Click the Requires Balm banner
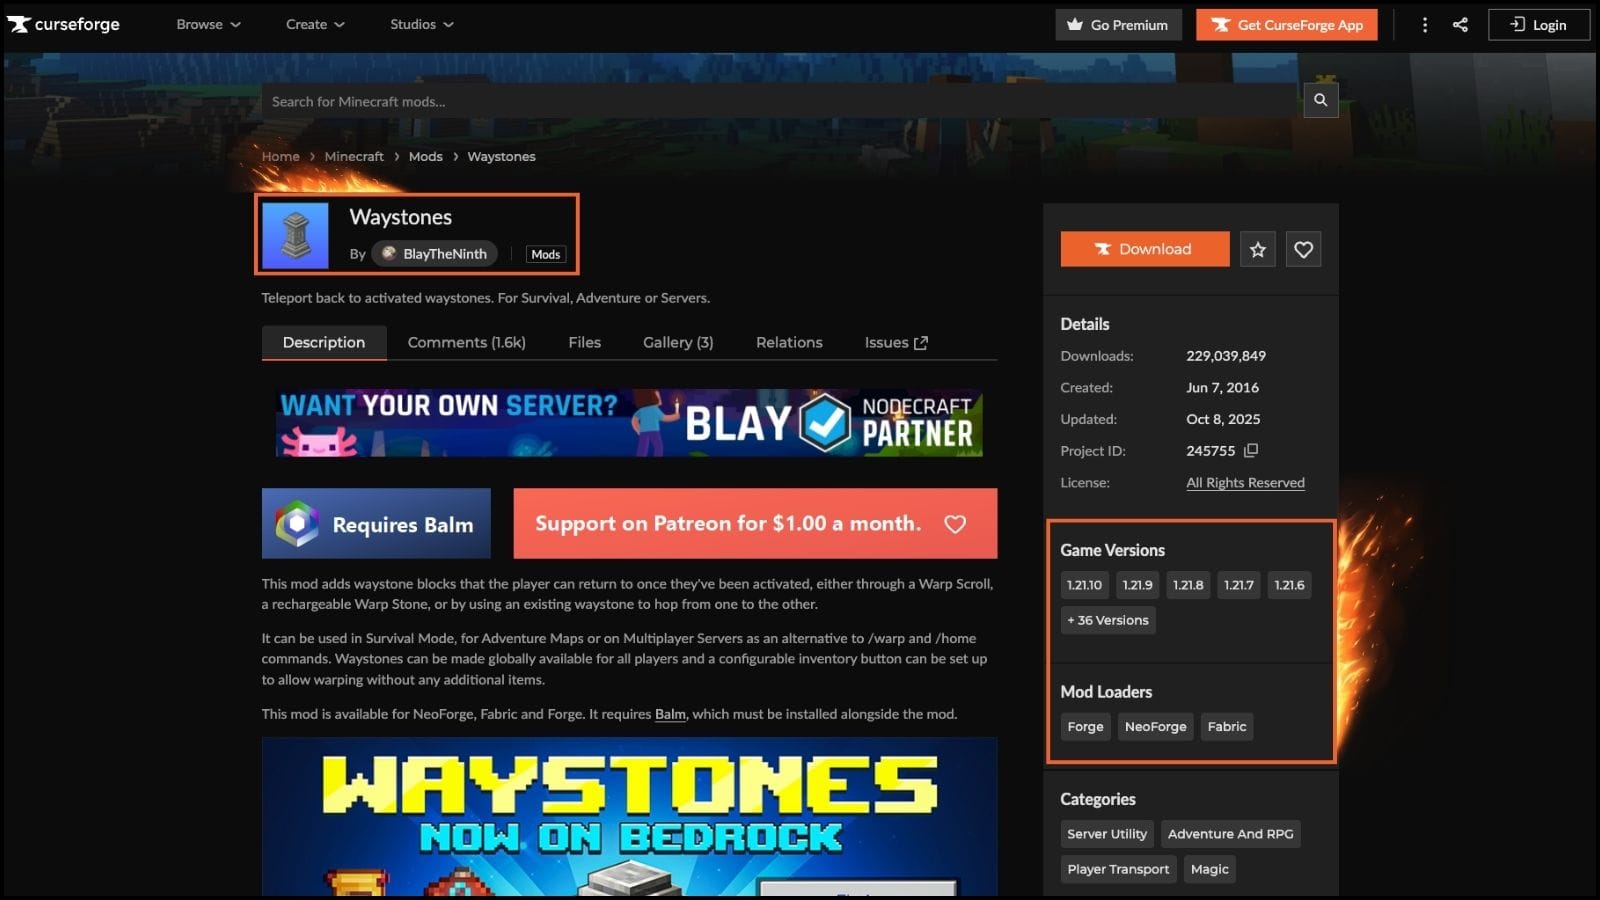Screen dimensions: 1600x900 click(x=376, y=524)
